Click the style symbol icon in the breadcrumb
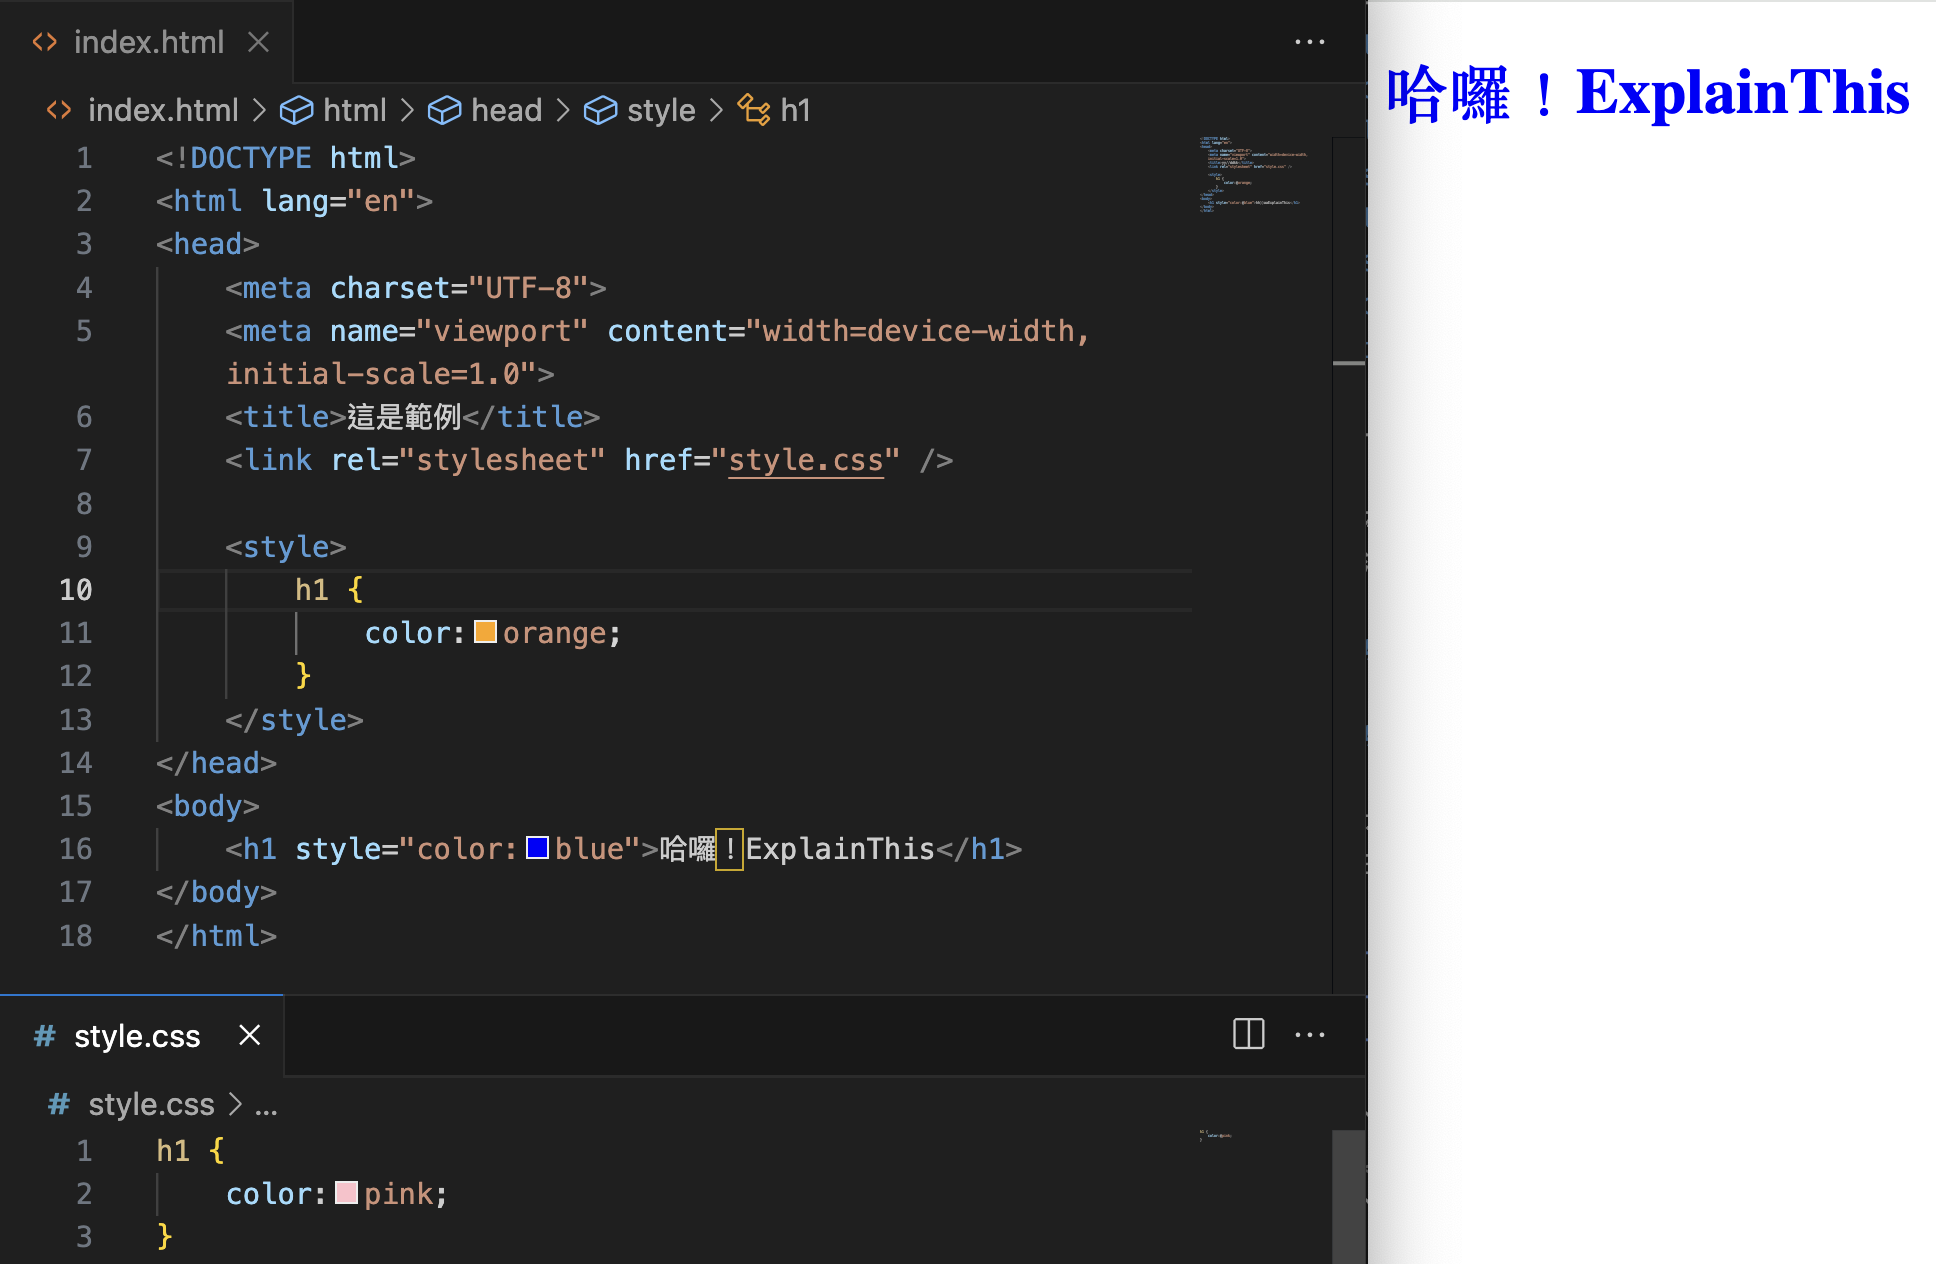 click(x=601, y=110)
